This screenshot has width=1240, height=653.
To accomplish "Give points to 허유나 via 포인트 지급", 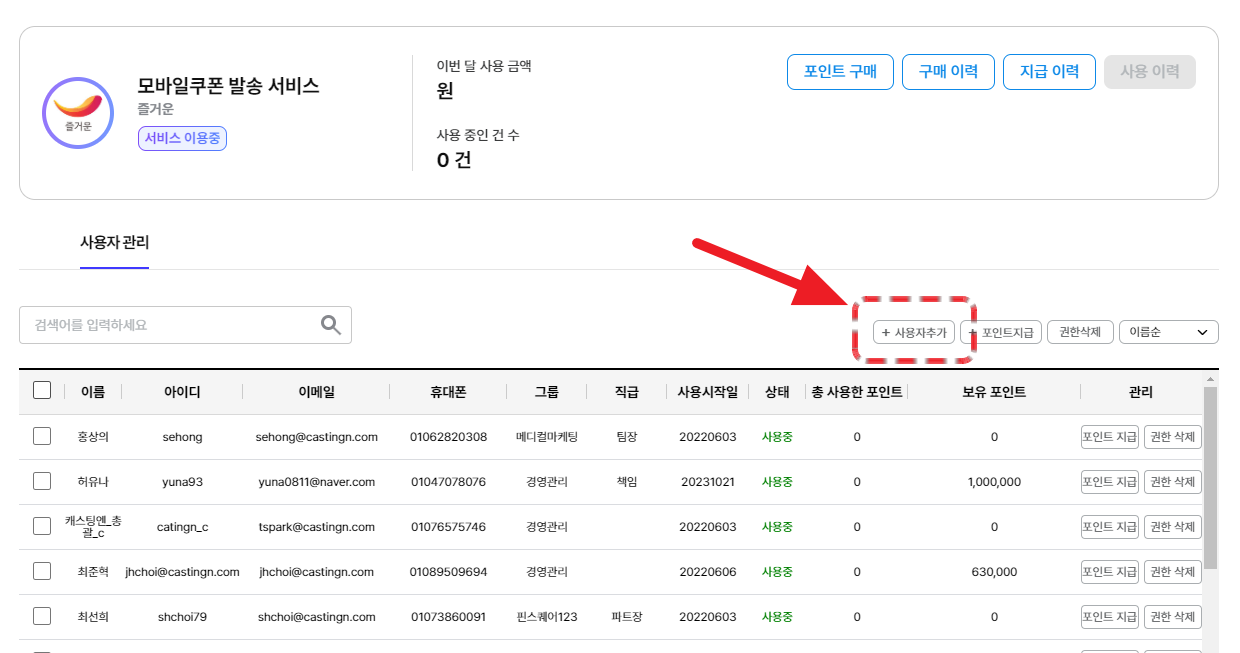I will [1109, 481].
